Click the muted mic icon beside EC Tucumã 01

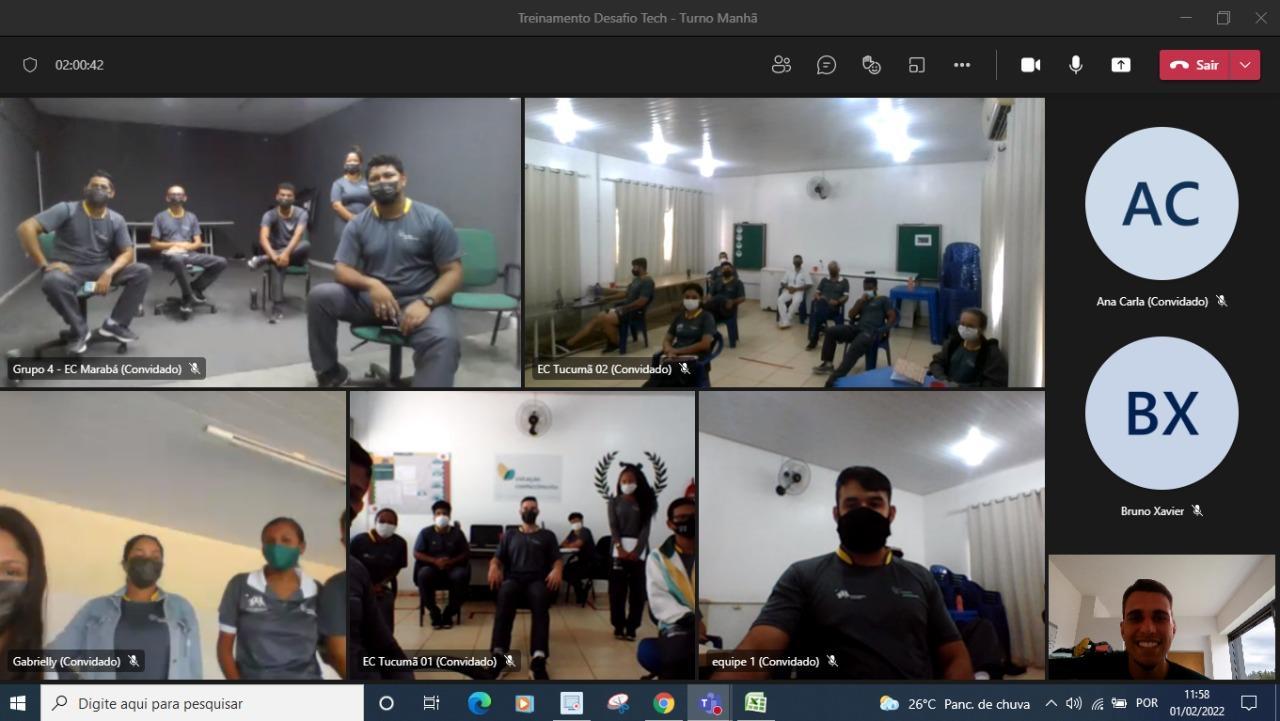(x=510, y=661)
